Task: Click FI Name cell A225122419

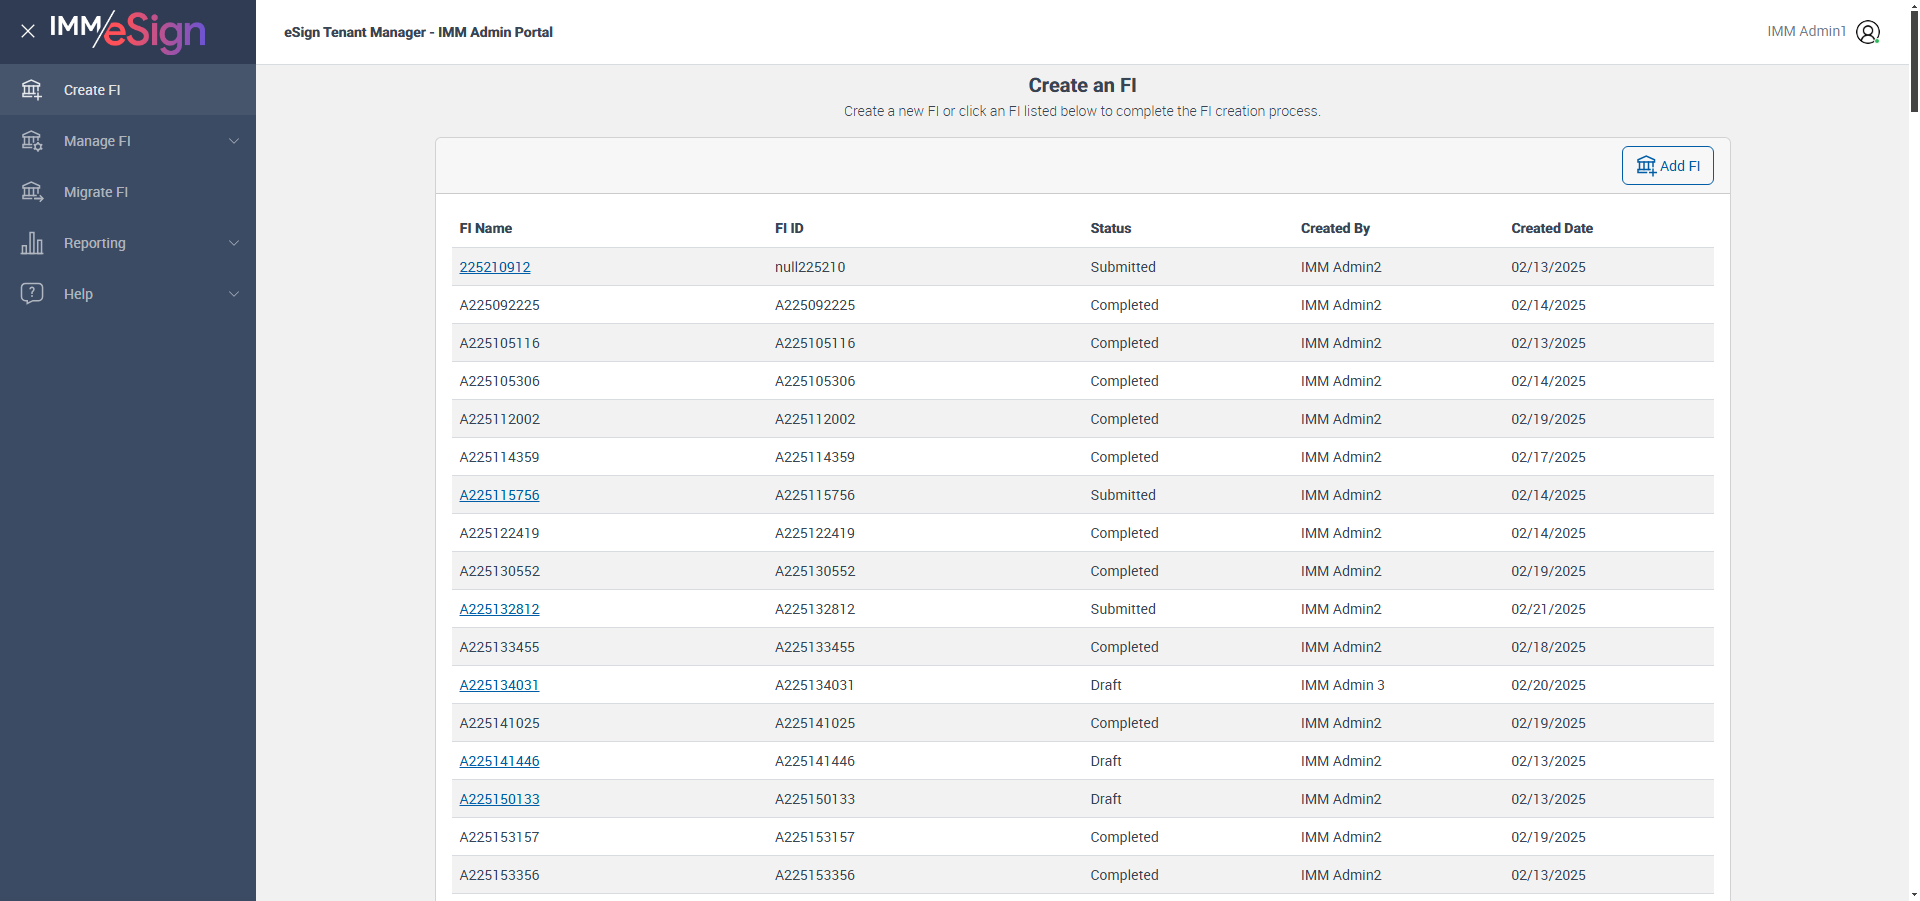Action: [499, 533]
